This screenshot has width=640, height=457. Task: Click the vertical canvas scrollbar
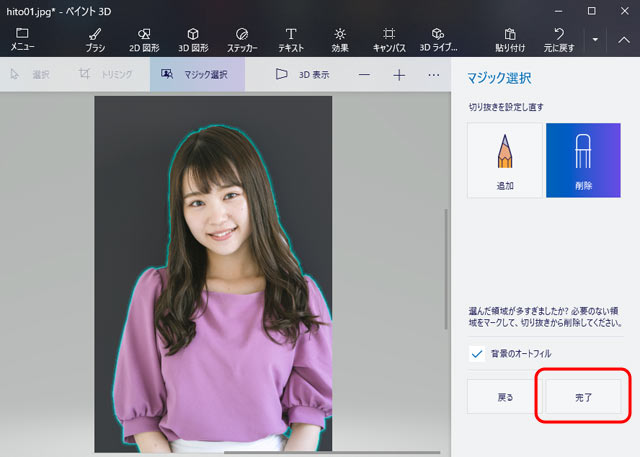coord(446,269)
